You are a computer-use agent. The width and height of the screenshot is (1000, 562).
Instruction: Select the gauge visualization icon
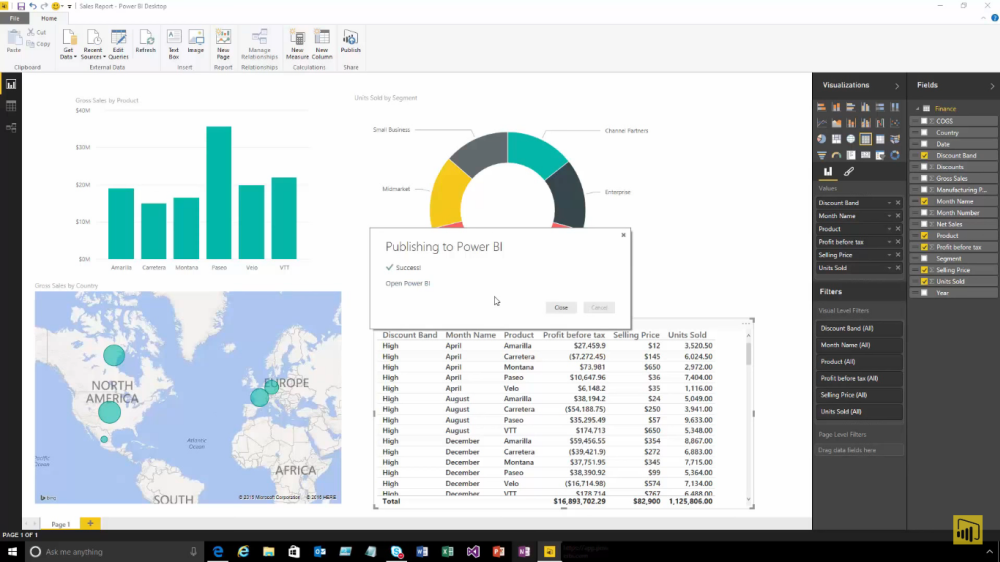(x=836, y=155)
